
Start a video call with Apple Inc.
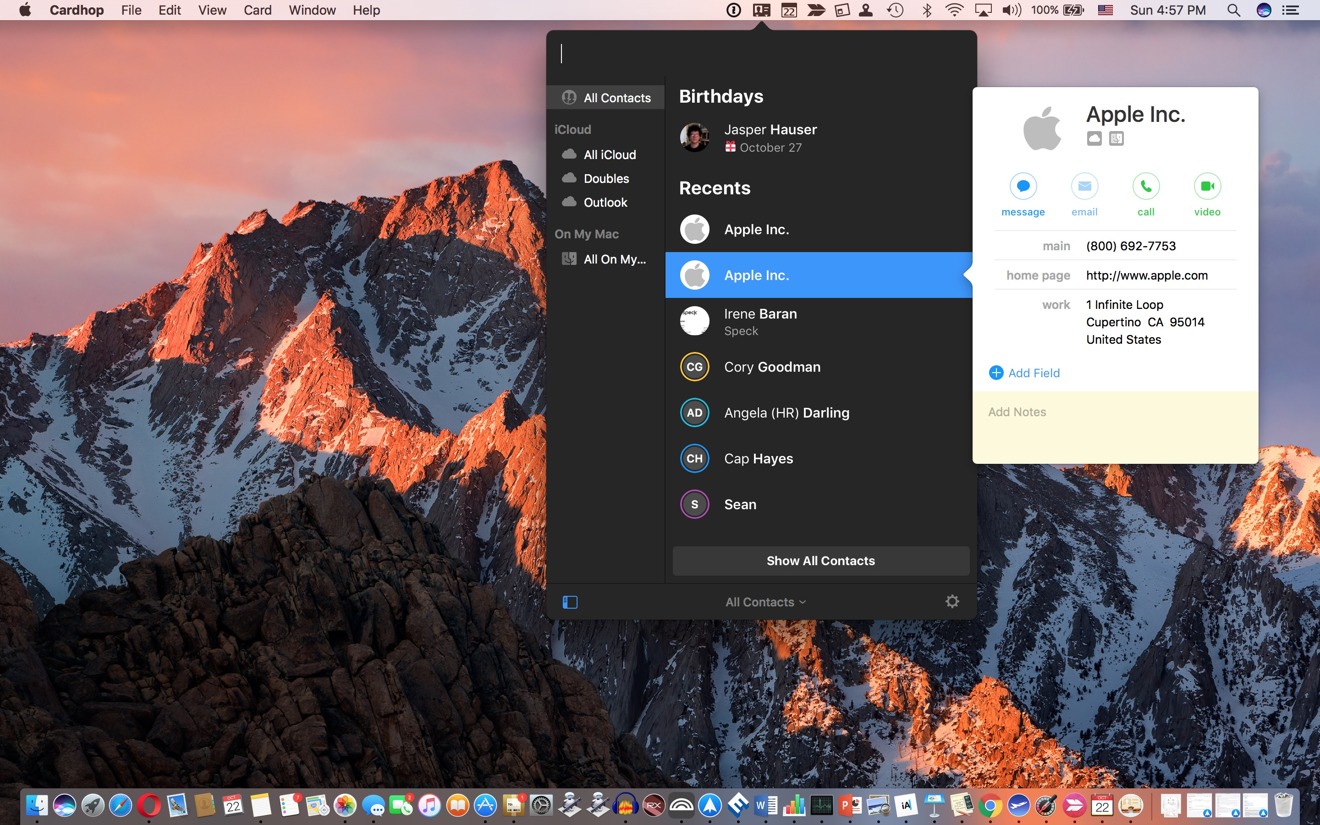tap(1207, 186)
